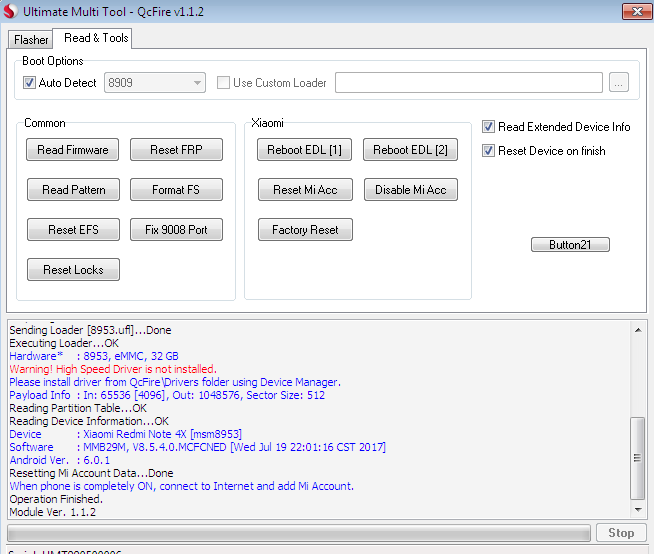Click the Reset Mi Acc button
654x554 pixels.
point(305,190)
